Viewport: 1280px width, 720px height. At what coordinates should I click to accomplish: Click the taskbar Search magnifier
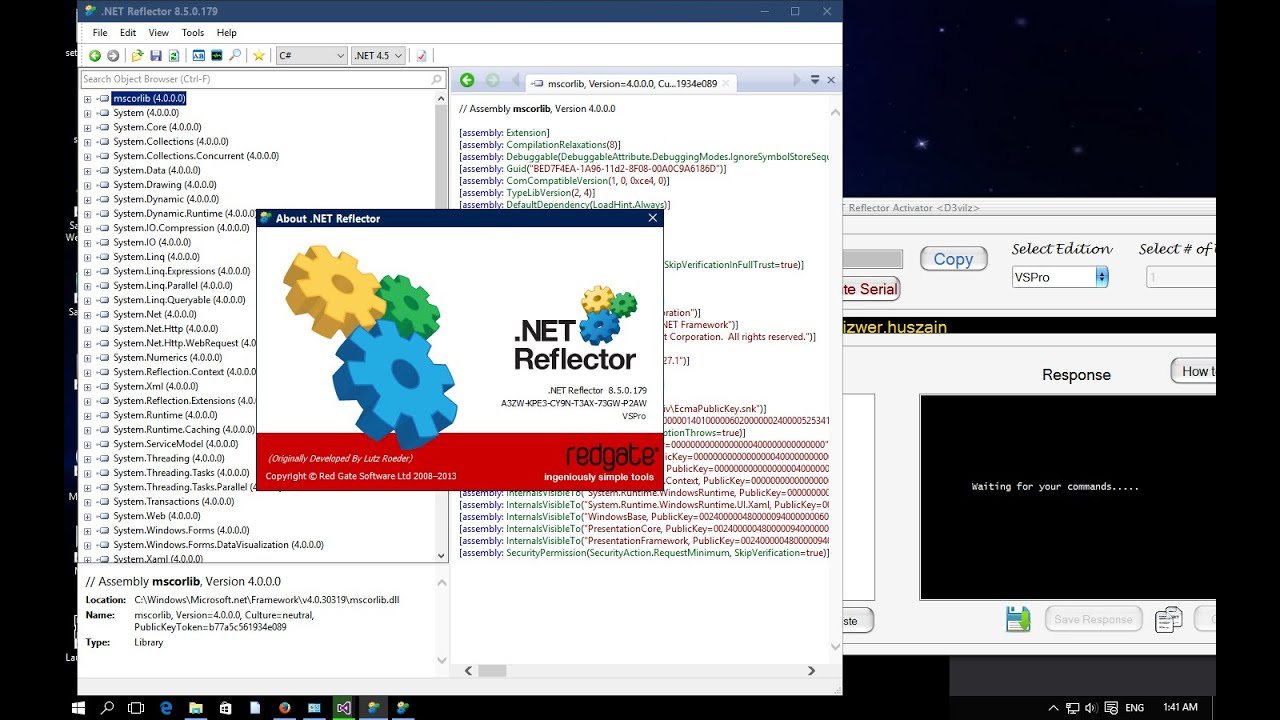coord(107,707)
